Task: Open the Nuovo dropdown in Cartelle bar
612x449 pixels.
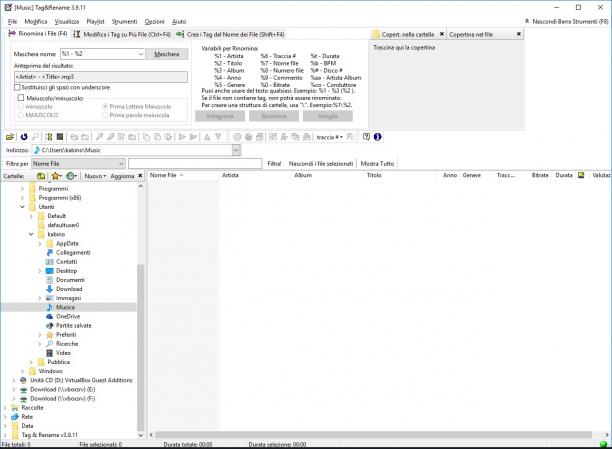Action: pyautogui.click(x=95, y=176)
